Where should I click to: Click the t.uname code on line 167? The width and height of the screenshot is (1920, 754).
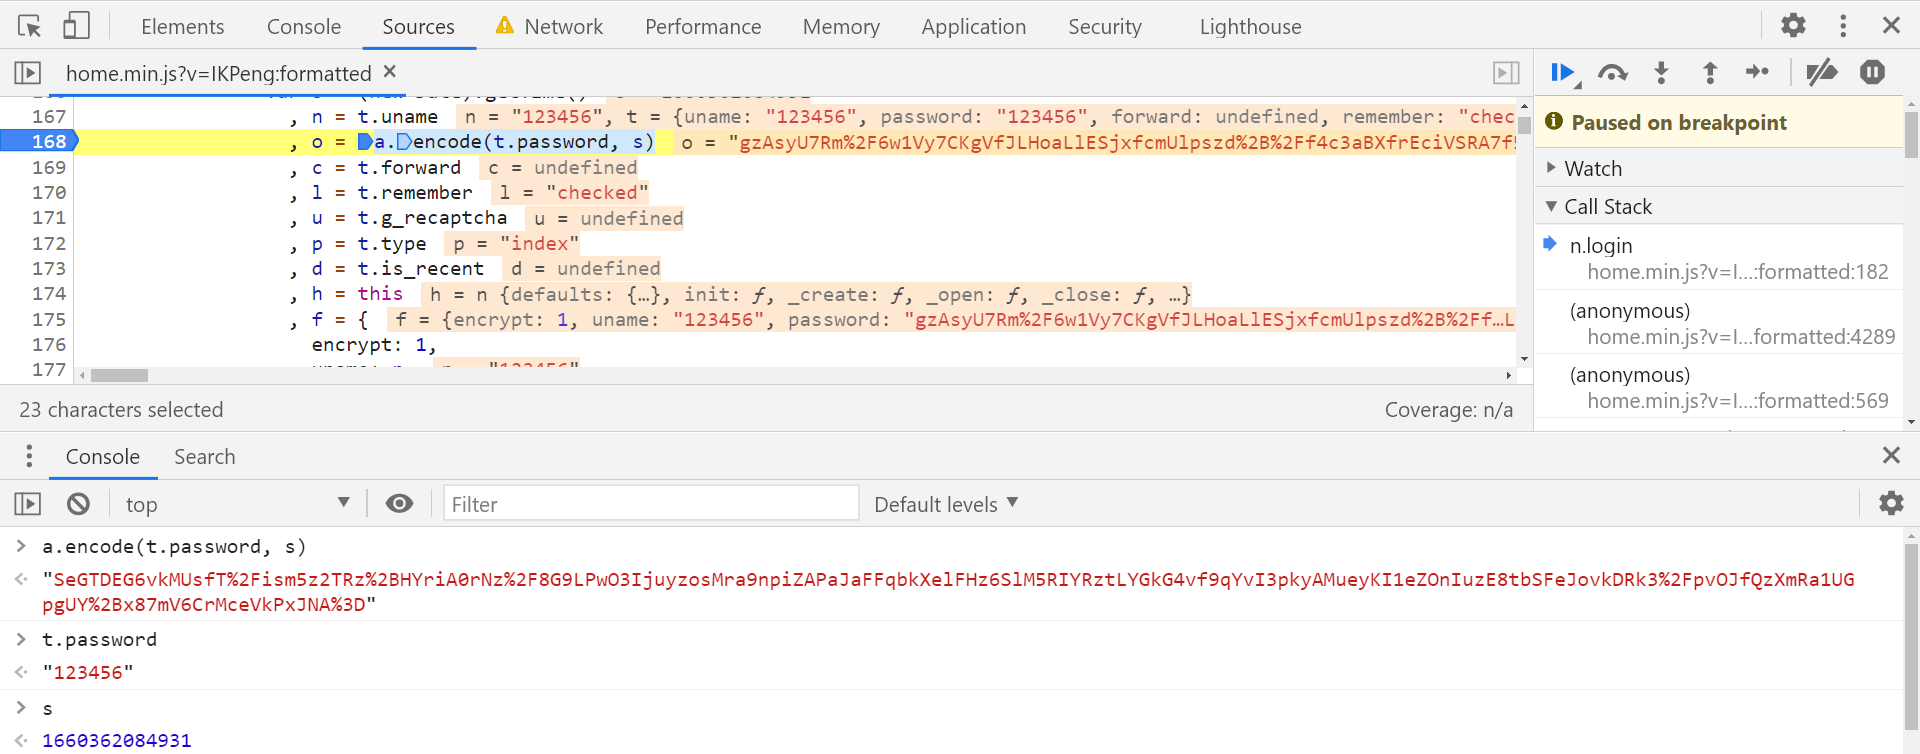[x=397, y=116]
